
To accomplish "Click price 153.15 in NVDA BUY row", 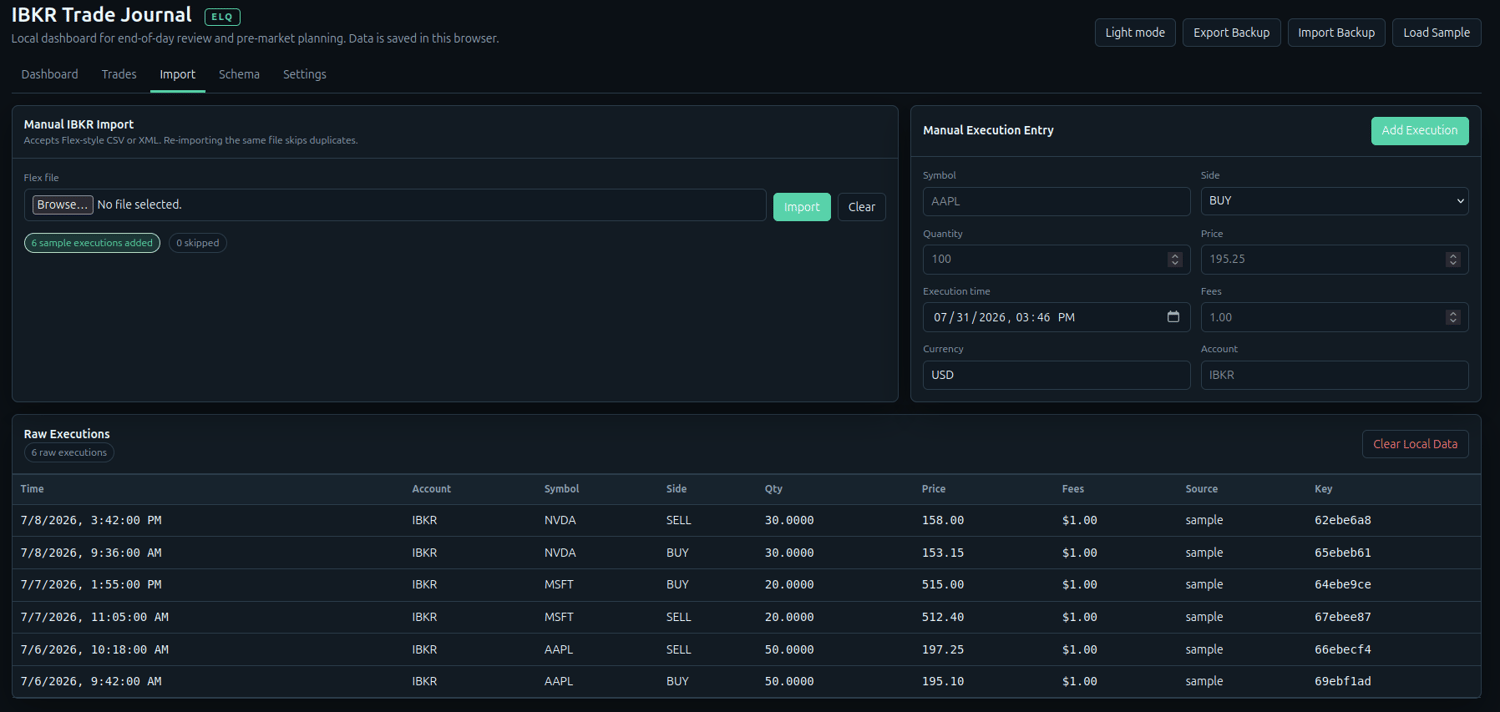I will (x=943, y=552).
